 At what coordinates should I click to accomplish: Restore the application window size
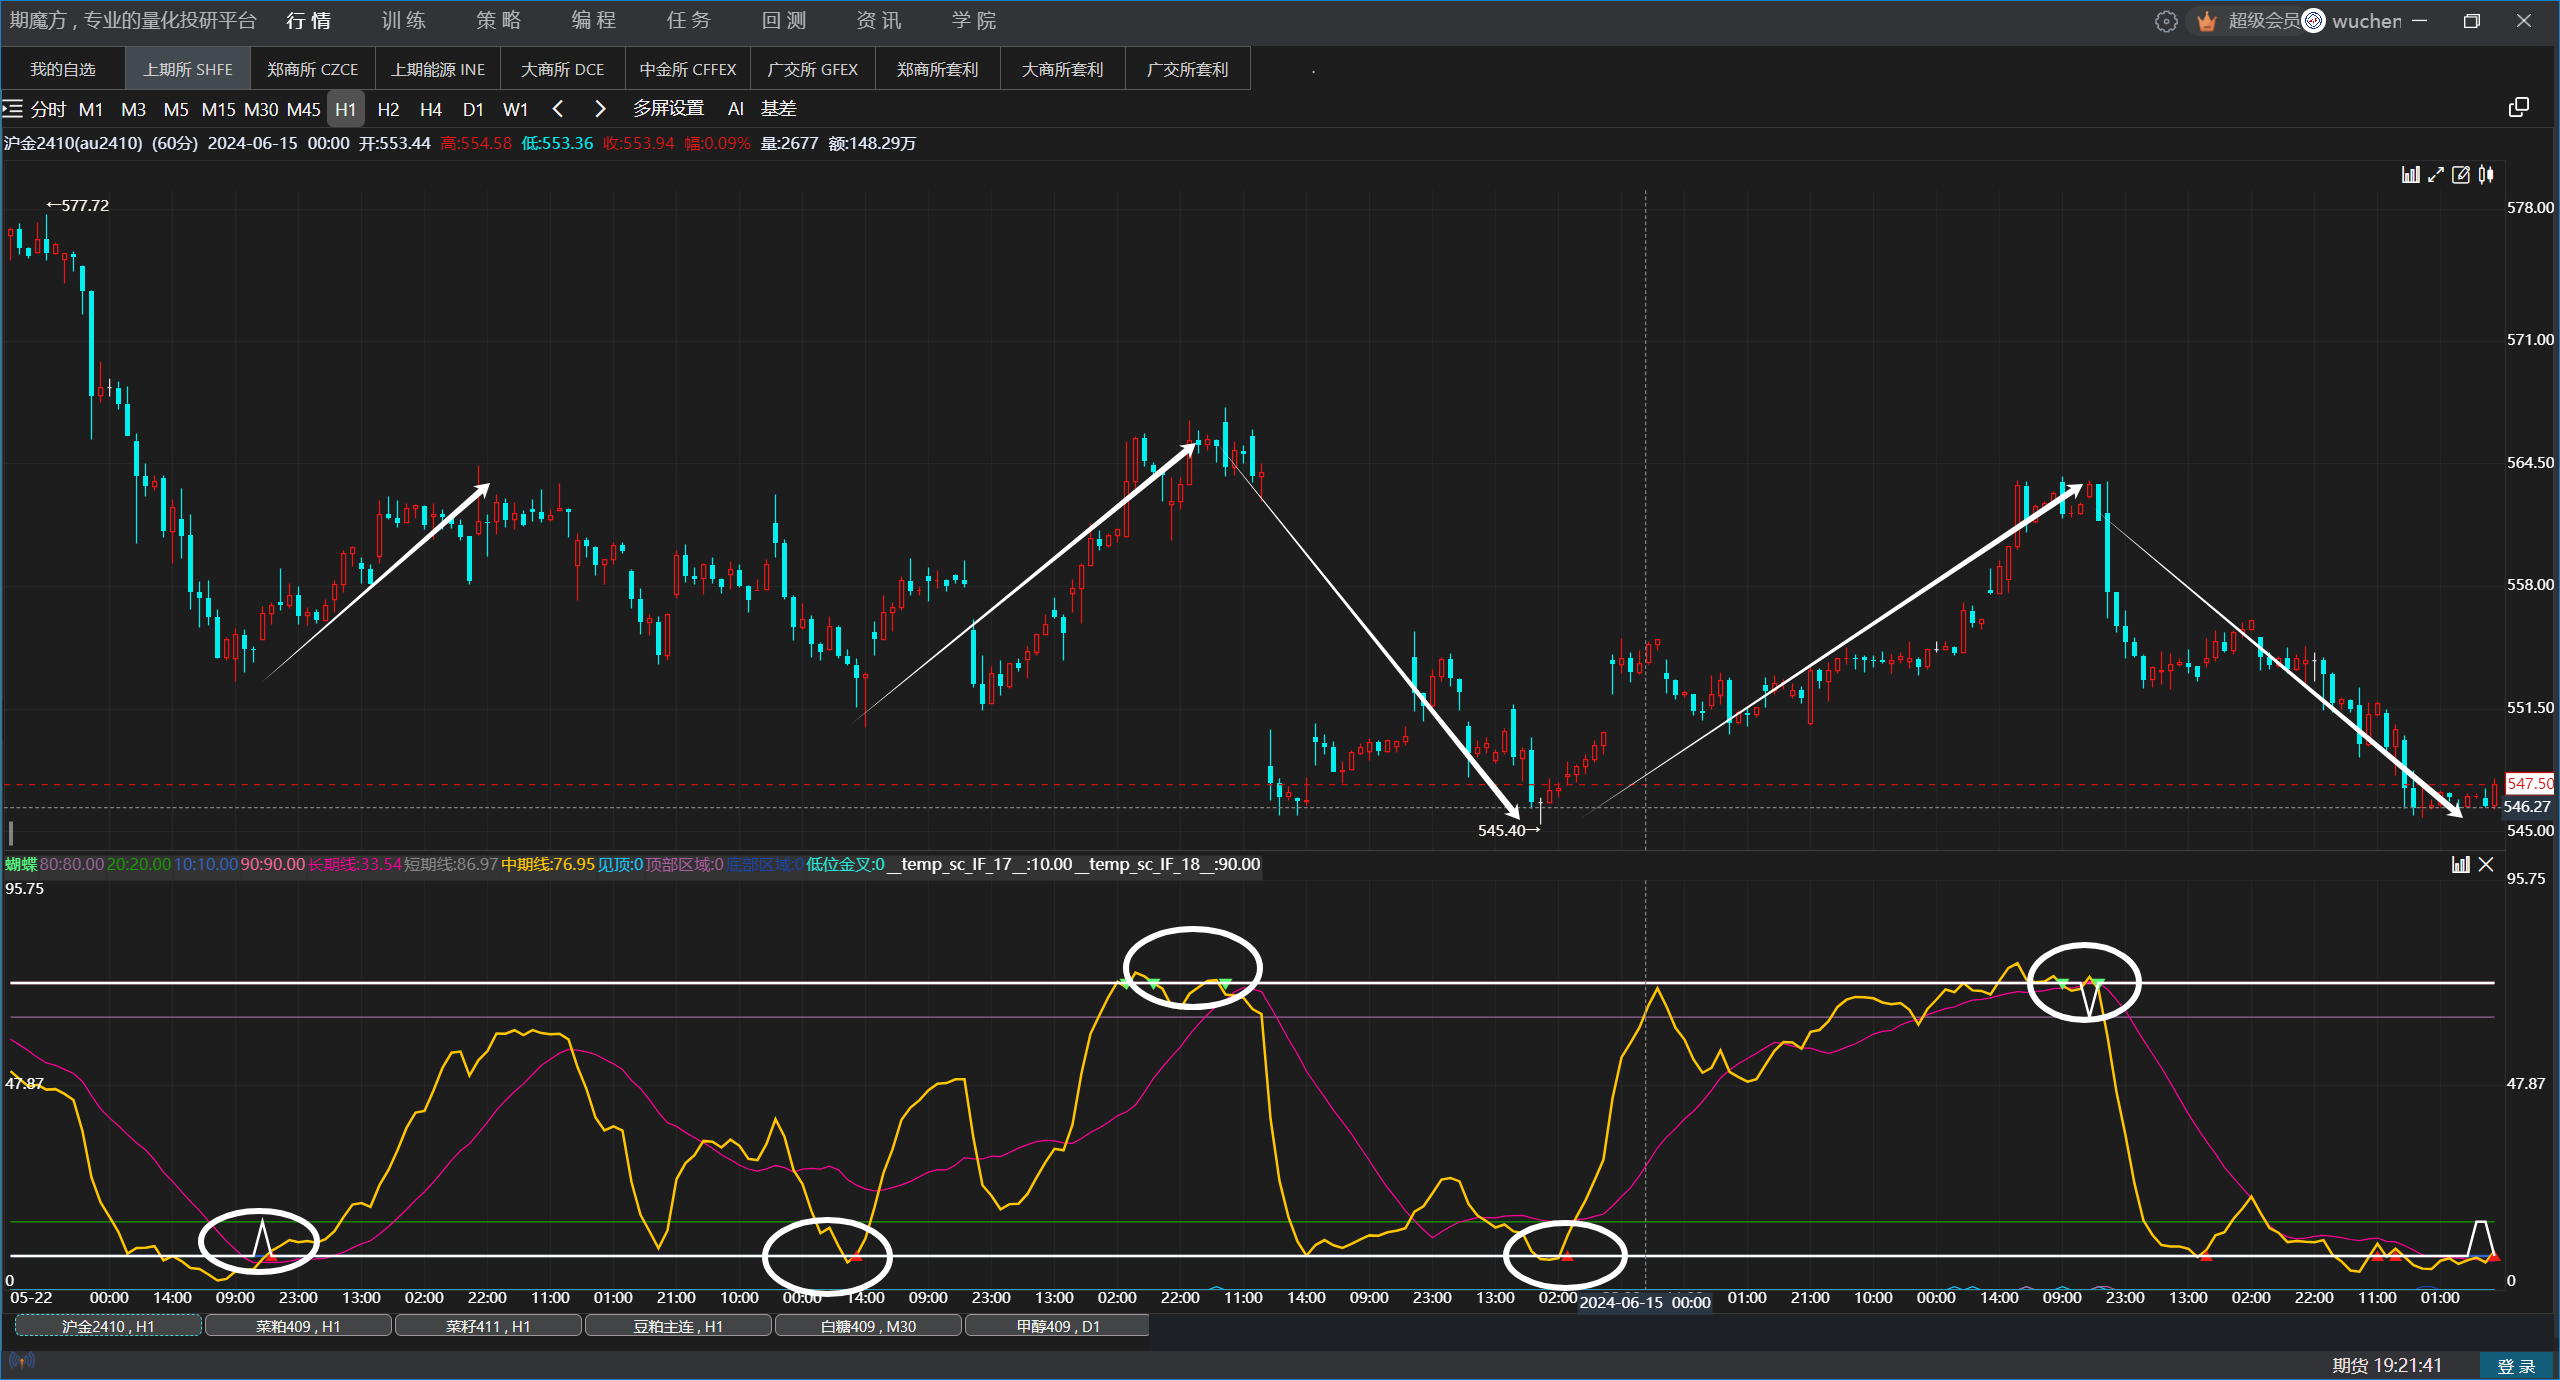coord(2472,21)
